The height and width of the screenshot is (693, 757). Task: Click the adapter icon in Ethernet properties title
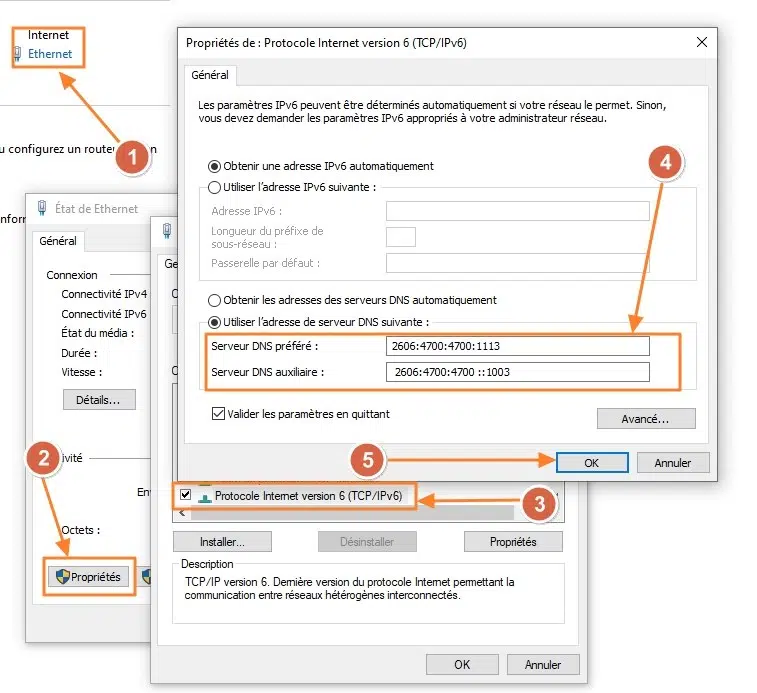pos(167,231)
